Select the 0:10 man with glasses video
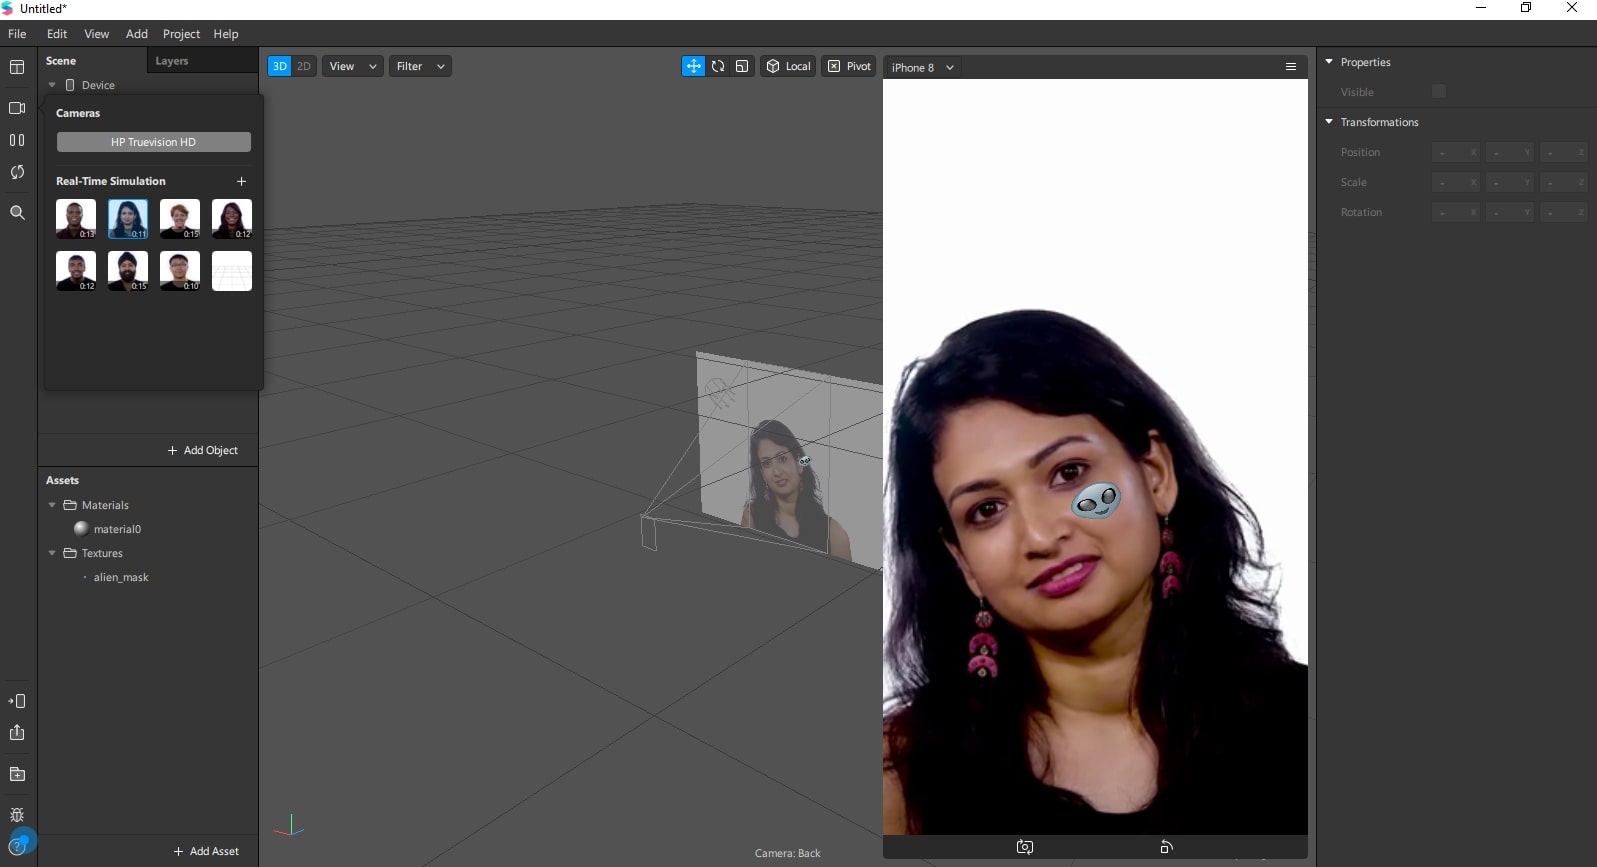 coord(180,270)
